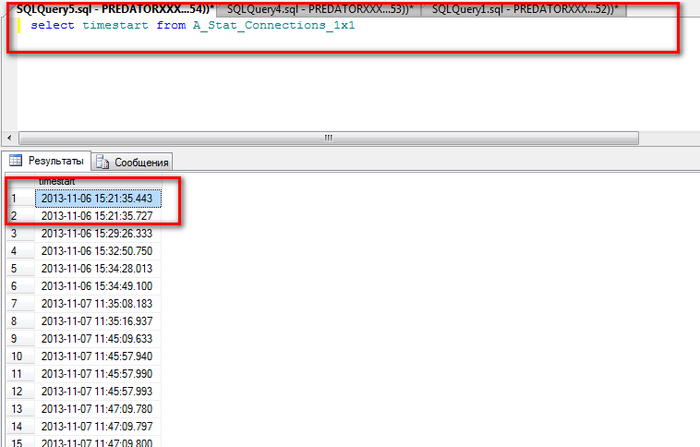
Task: Pick the cell showing 2013-11-06 15:32:50.750
Action: coord(97,250)
